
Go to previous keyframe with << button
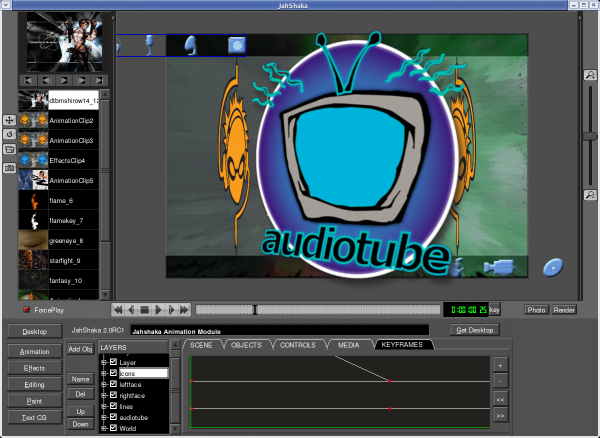(x=501, y=400)
